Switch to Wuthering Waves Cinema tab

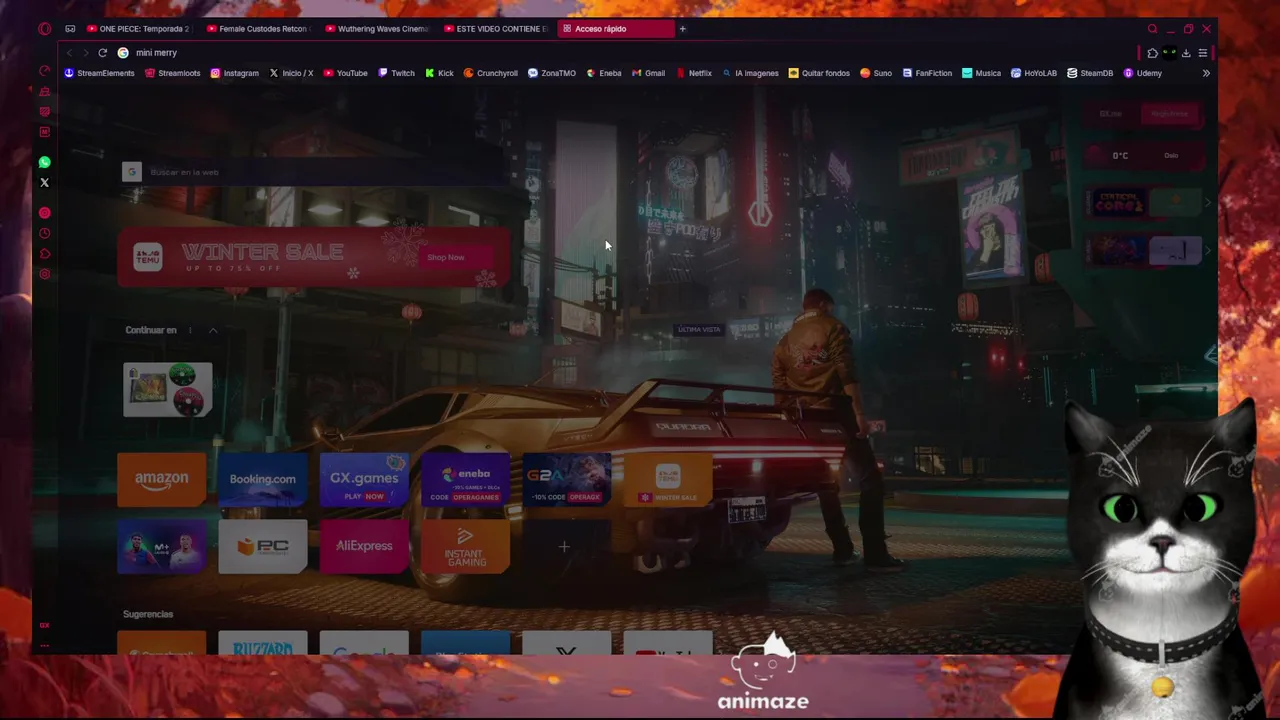pos(377,29)
